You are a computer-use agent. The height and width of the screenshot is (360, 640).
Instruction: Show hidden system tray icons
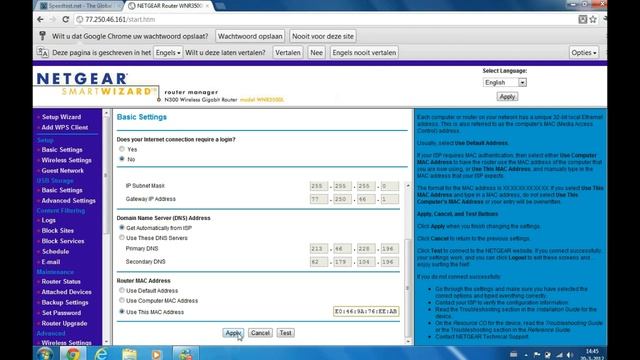[x=526, y=355]
